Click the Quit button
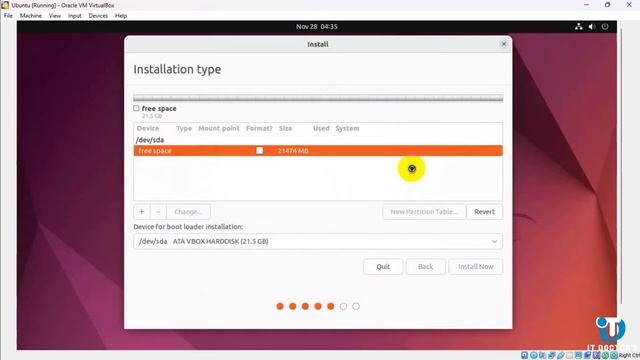Screen dimensions: 640x360 (x=383, y=267)
